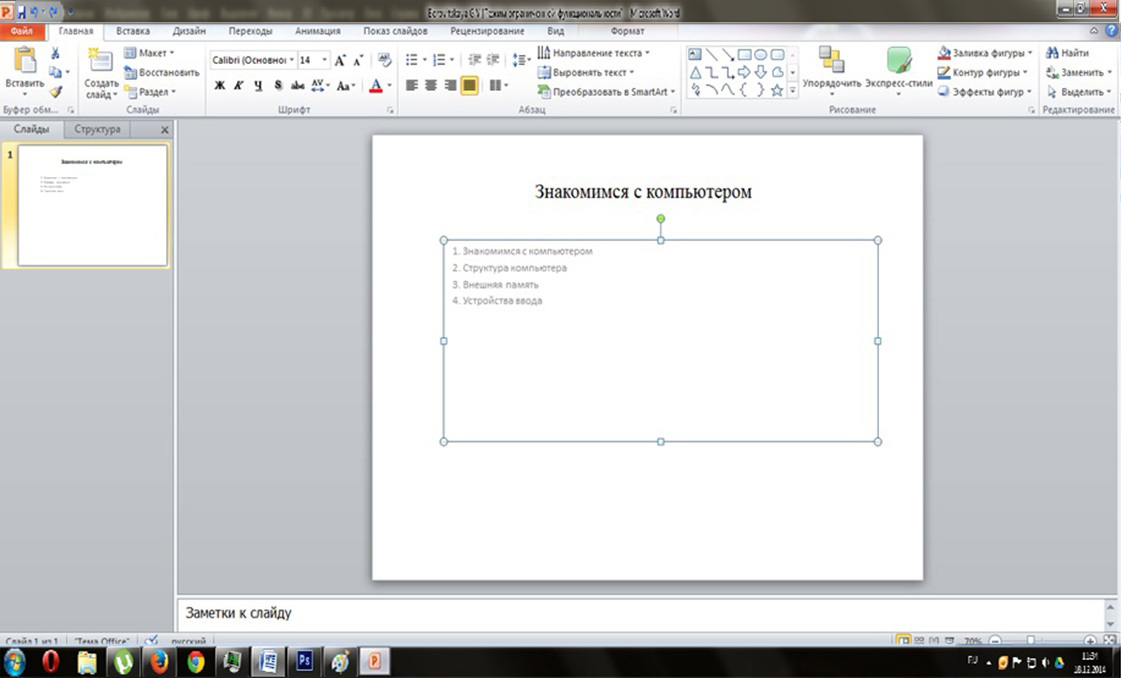Pick the oval shape from the shapes gallery
This screenshot has height=678, width=1121.
click(760, 54)
